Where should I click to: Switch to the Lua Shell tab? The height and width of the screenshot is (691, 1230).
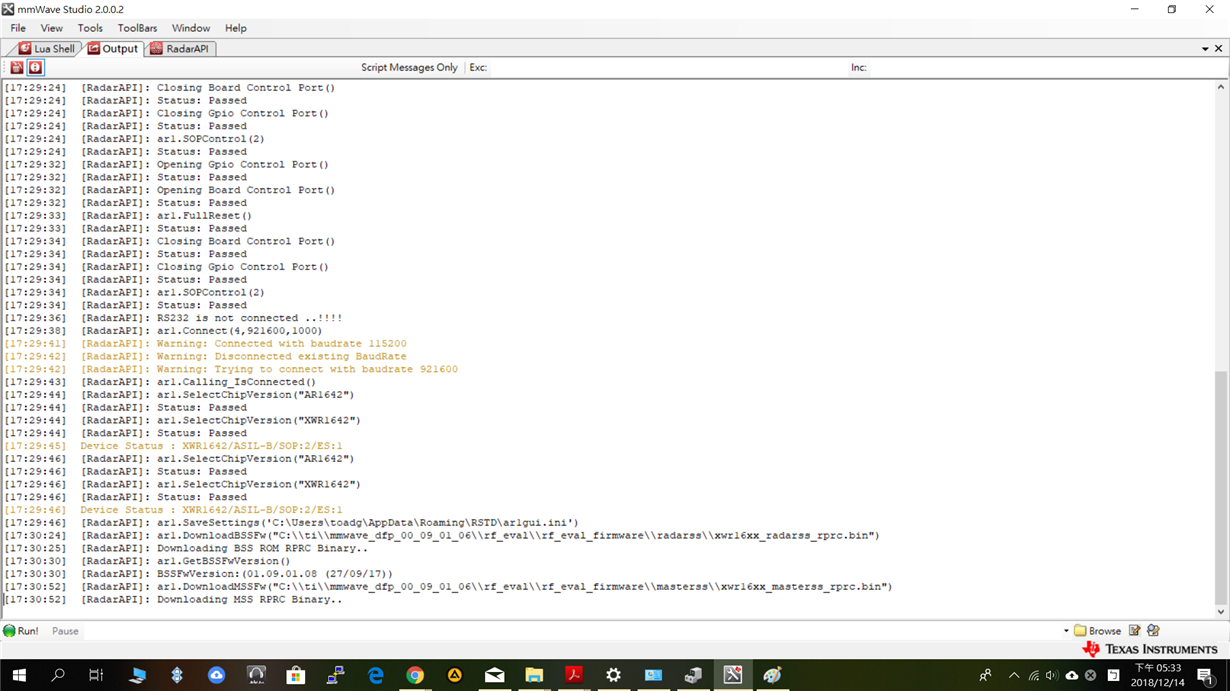(x=46, y=48)
